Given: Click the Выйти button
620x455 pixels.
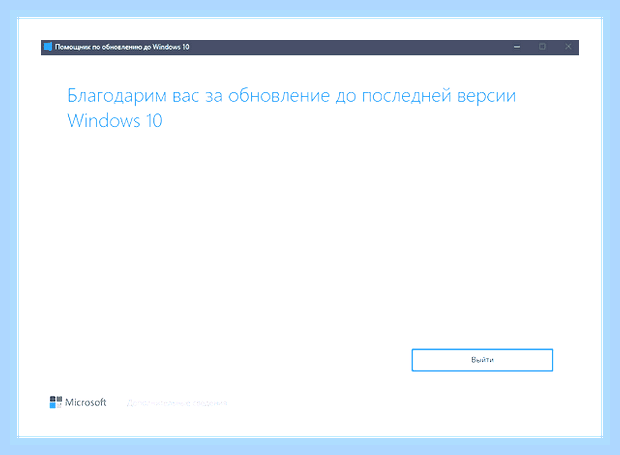Looking at the screenshot, I should (482, 360).
